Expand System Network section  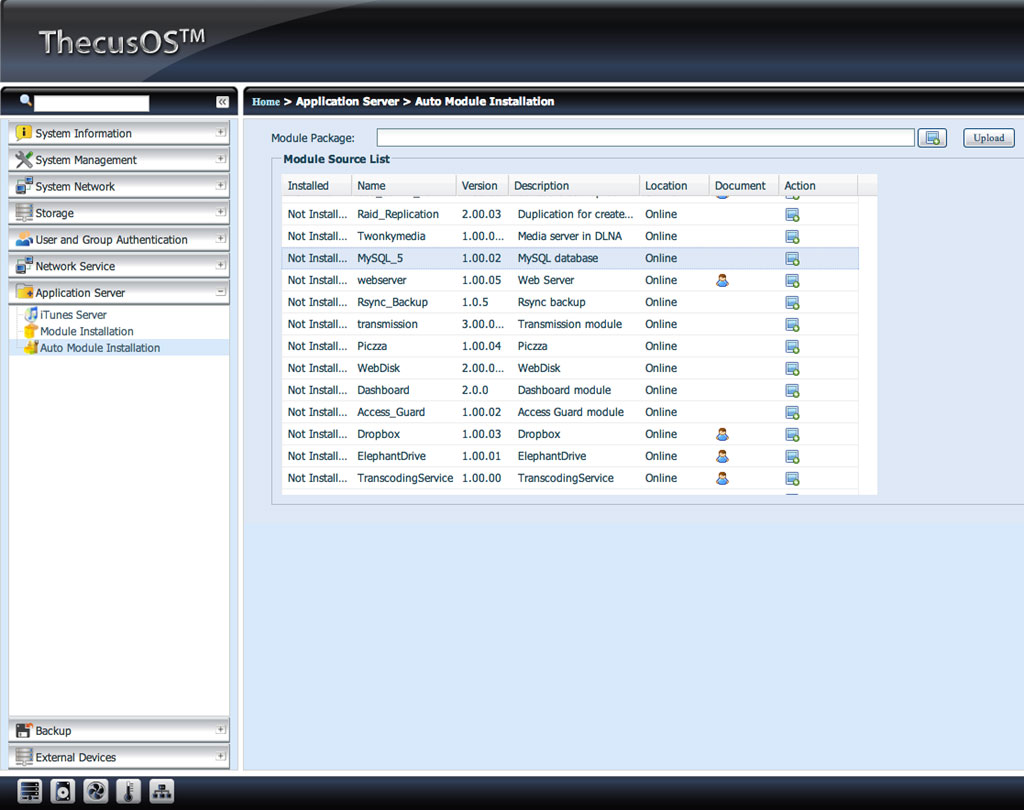[221, 186]
